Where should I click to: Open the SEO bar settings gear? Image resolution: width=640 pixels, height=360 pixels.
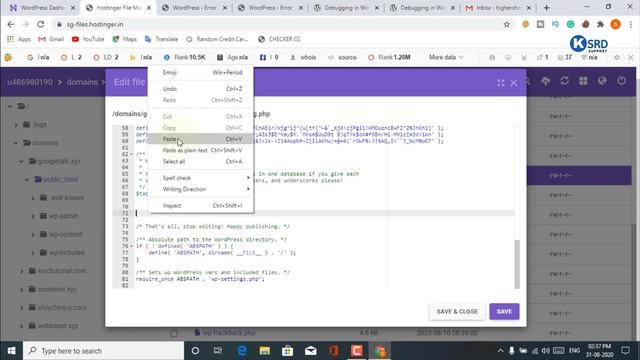click(617, 58)
